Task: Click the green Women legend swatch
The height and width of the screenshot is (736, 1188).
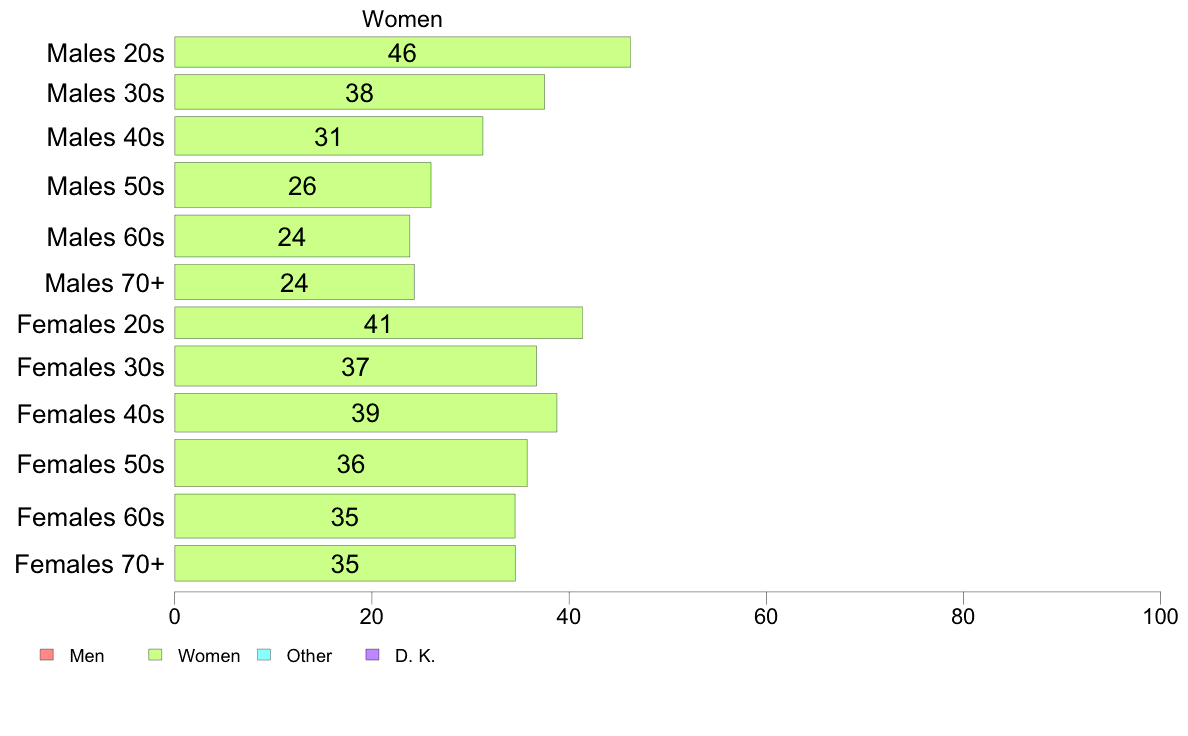Action: tap(155, 655)
